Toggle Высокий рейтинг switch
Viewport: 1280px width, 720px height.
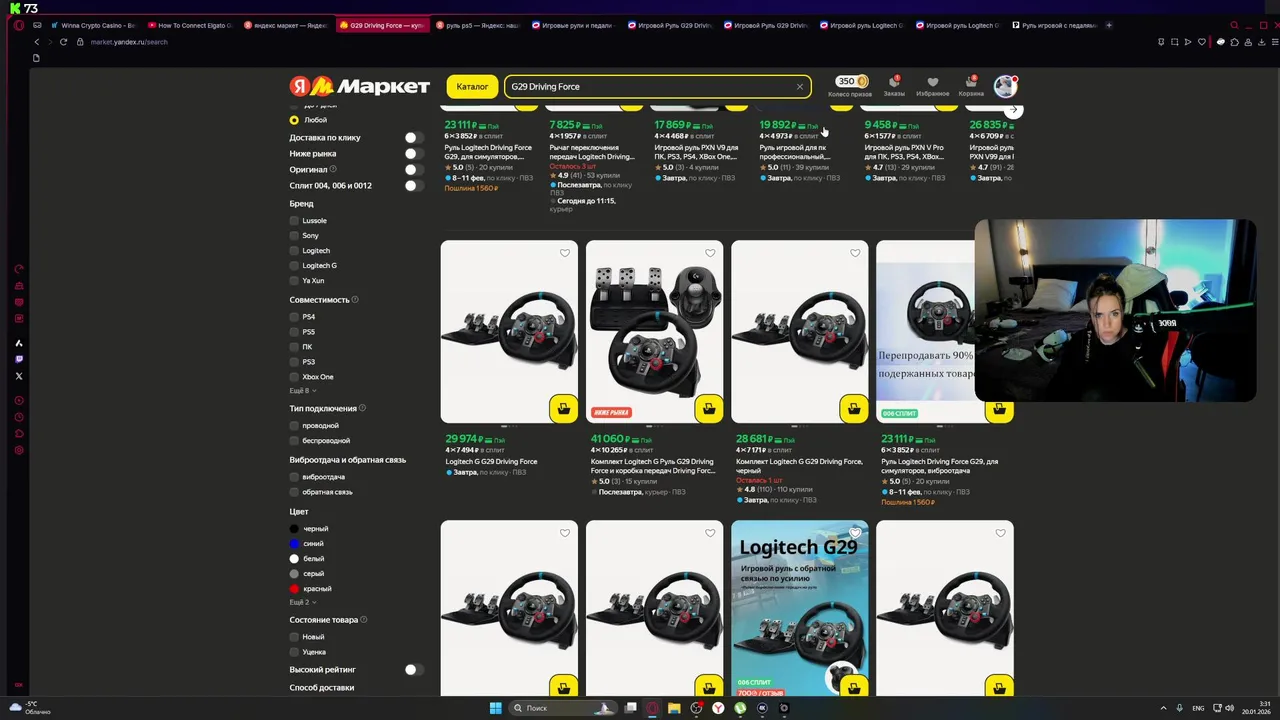[x=413, y=670]
